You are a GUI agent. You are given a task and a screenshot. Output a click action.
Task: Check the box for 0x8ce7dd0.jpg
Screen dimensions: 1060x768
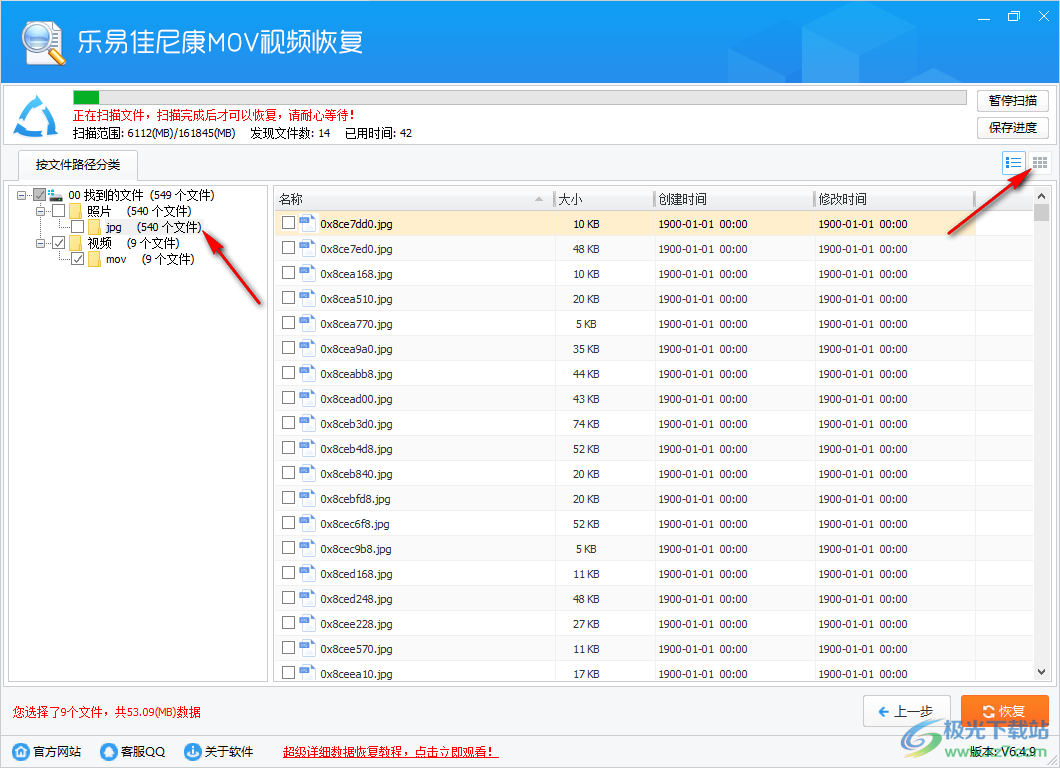pyautogui.click(x=289, y=222)
